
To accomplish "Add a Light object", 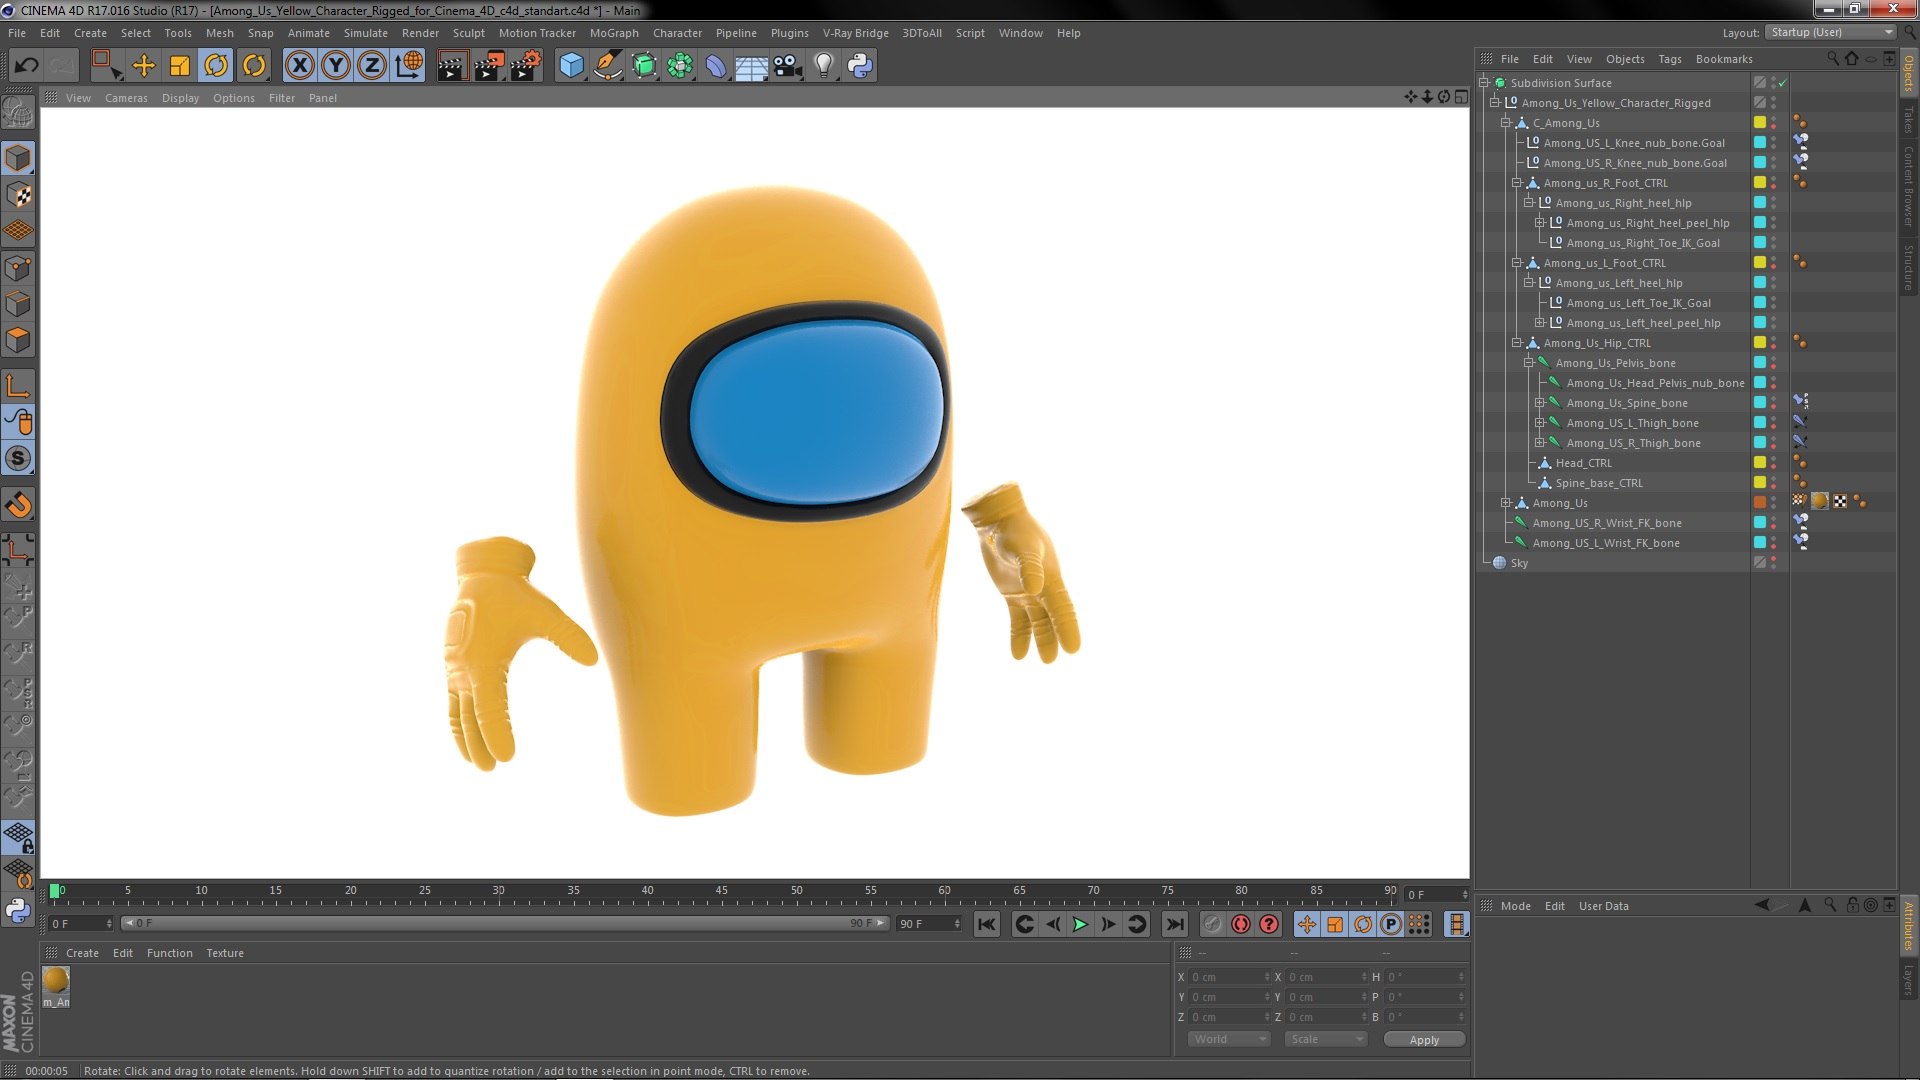I will (x=824, y=66).
